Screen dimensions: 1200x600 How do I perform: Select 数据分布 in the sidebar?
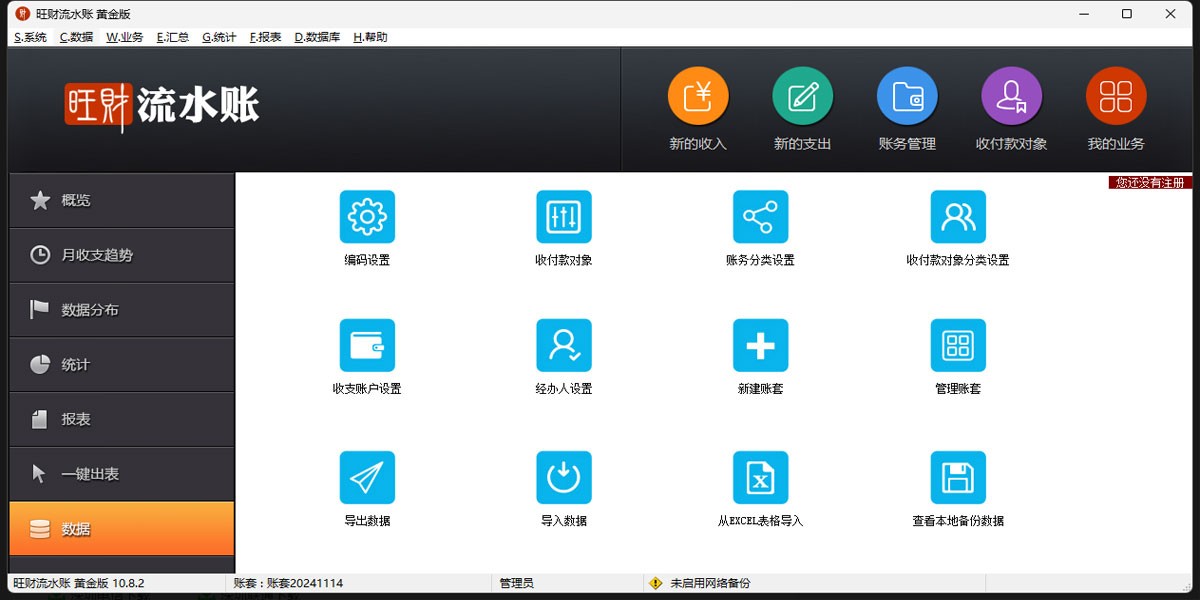click(x=121, y=310)
